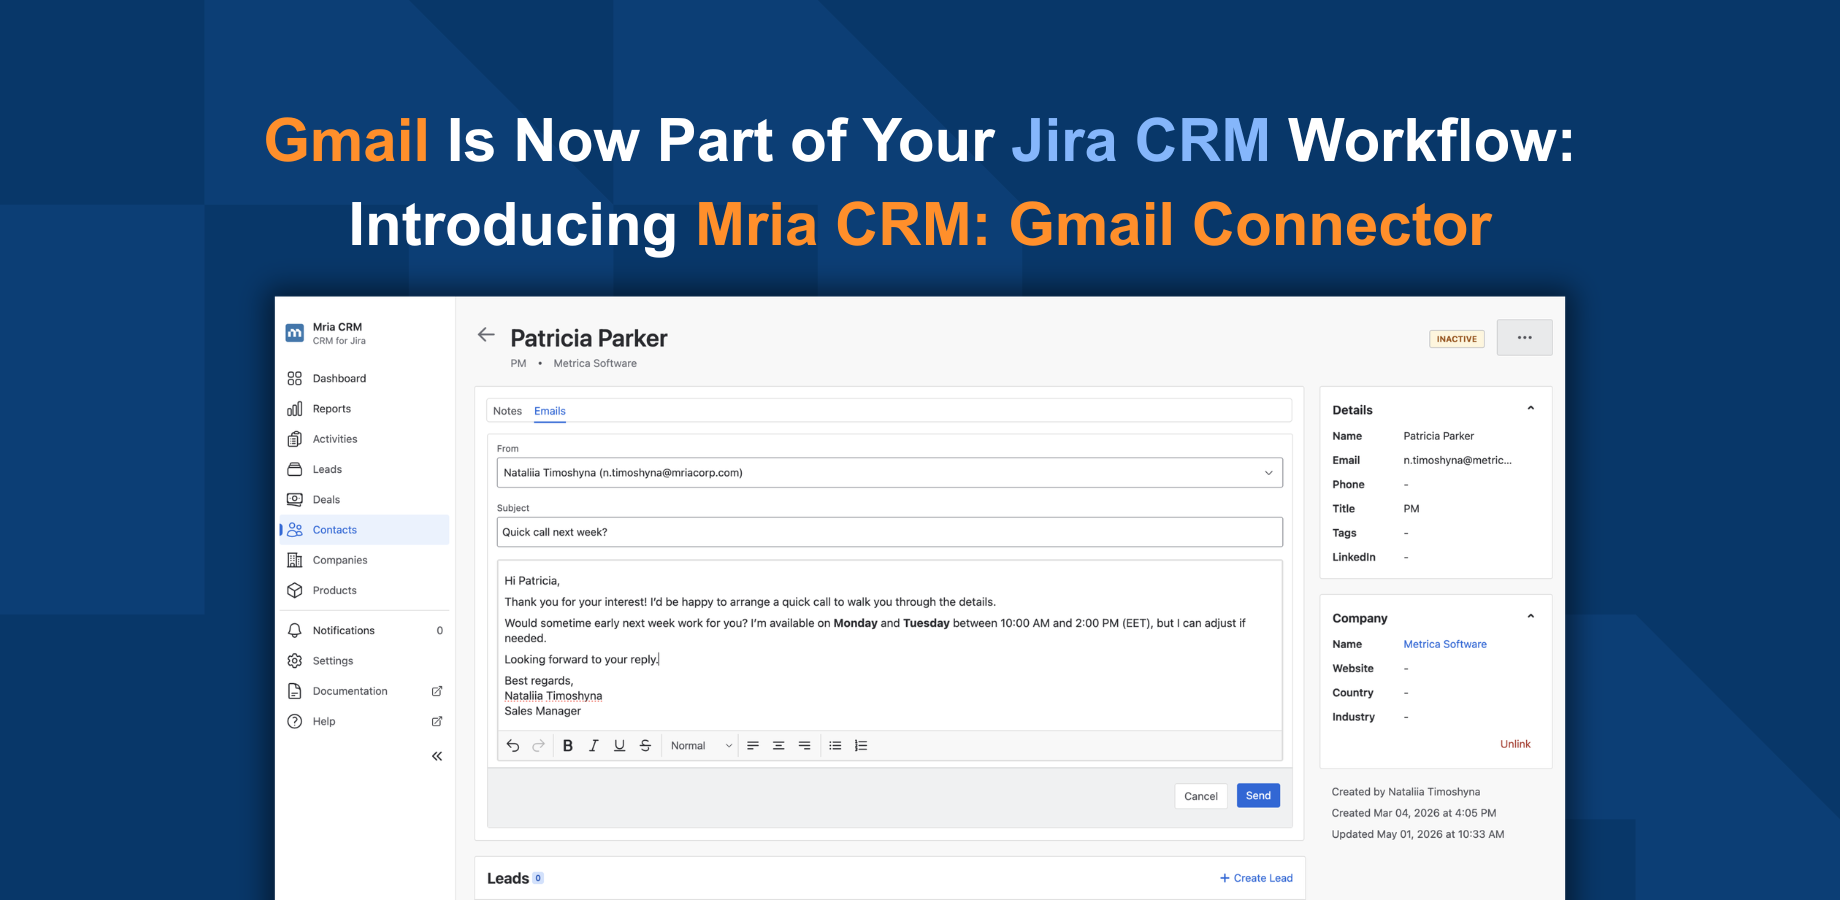This screenshot has height=900, width=1840.
Task: Align text right
Action: [805, 746]
